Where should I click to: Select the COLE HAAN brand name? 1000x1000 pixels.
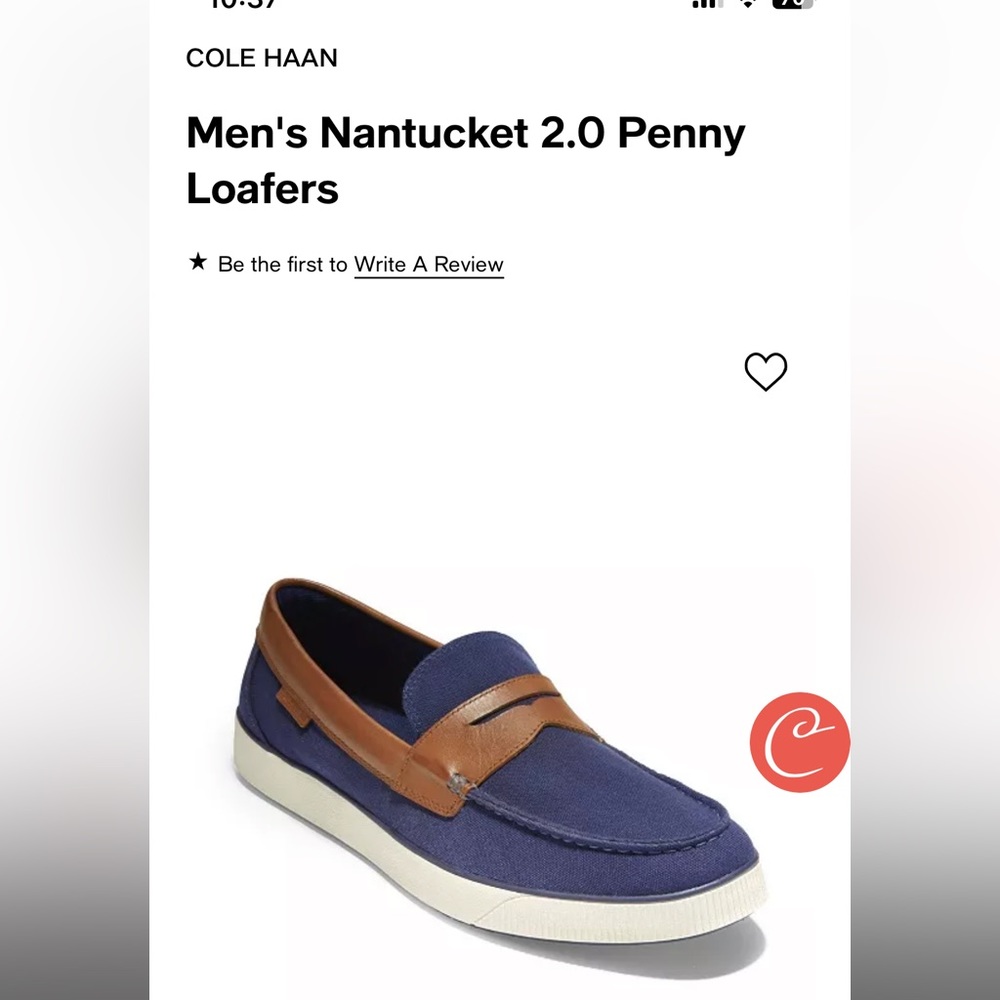click(x=261, y=58)
